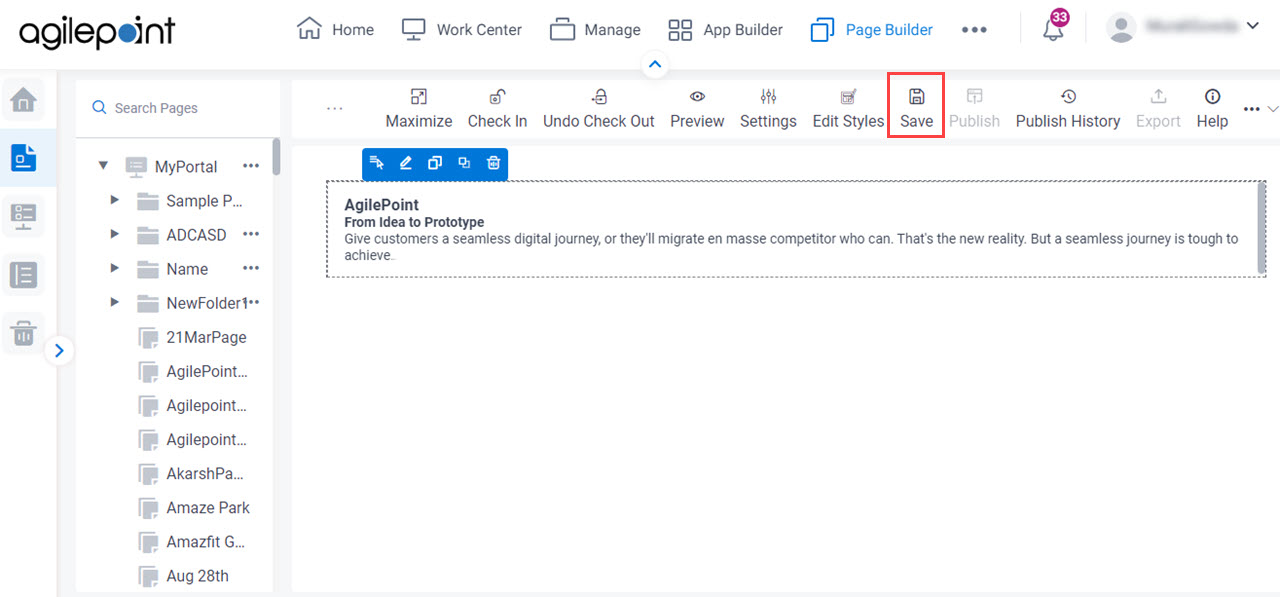Click the Aug 28th page icon
Viewport: 1280px width, 597px height.
[149, 576]
